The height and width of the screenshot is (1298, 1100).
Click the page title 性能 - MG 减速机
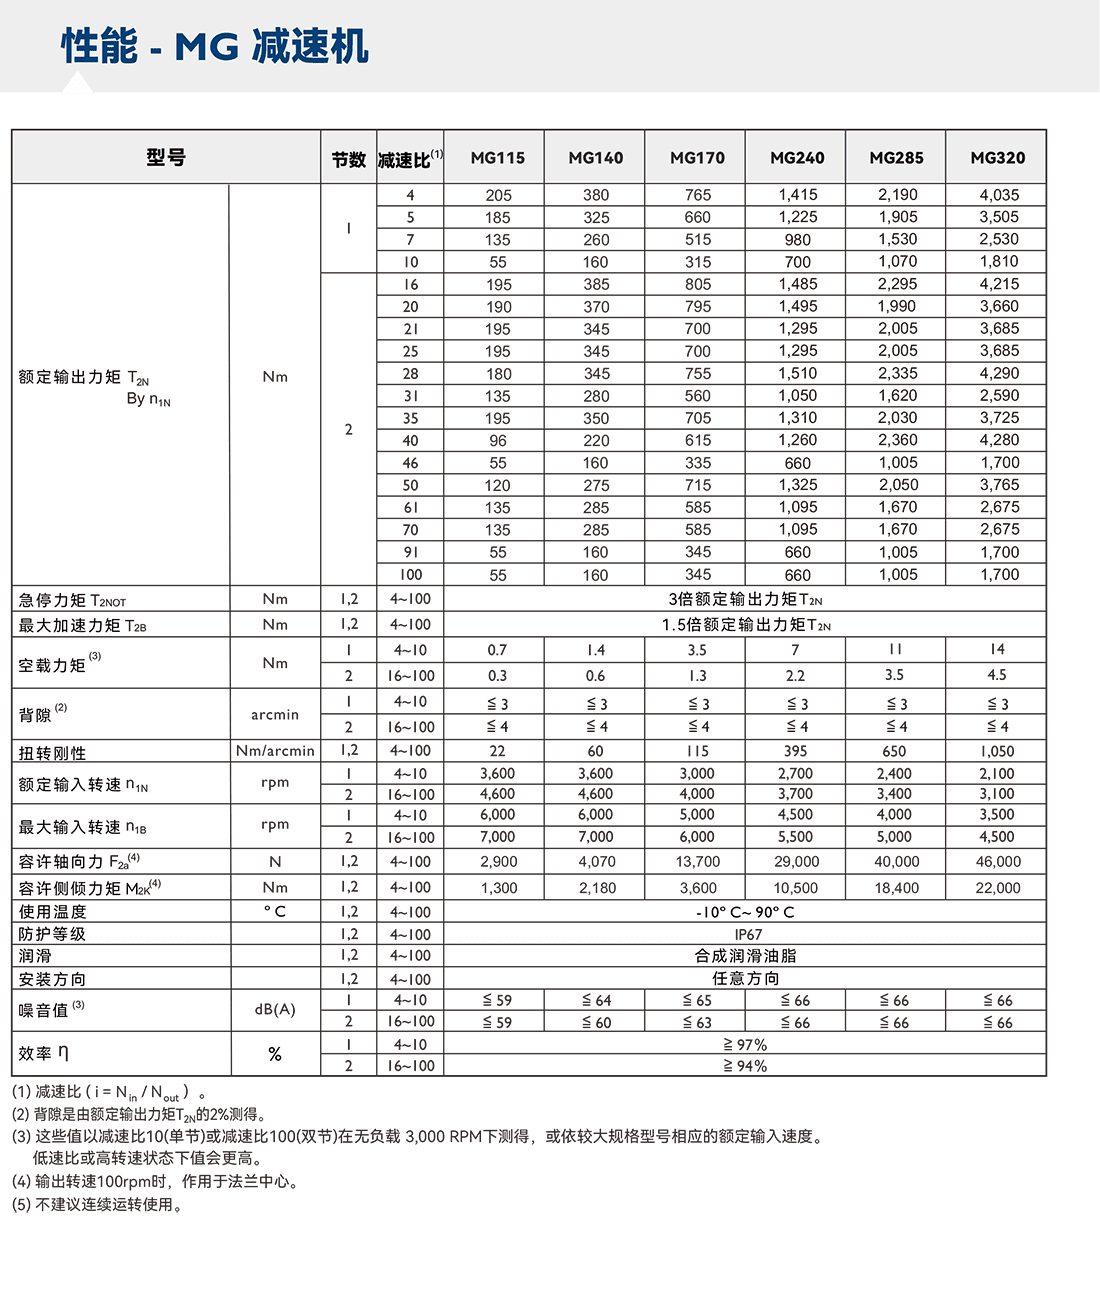click(x=212, y=46)
